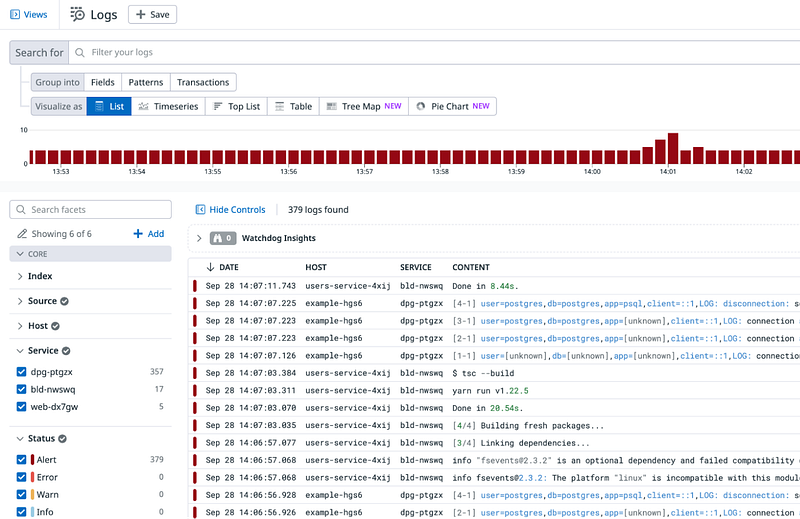Click the Info blue color marker

click(33, 512)
